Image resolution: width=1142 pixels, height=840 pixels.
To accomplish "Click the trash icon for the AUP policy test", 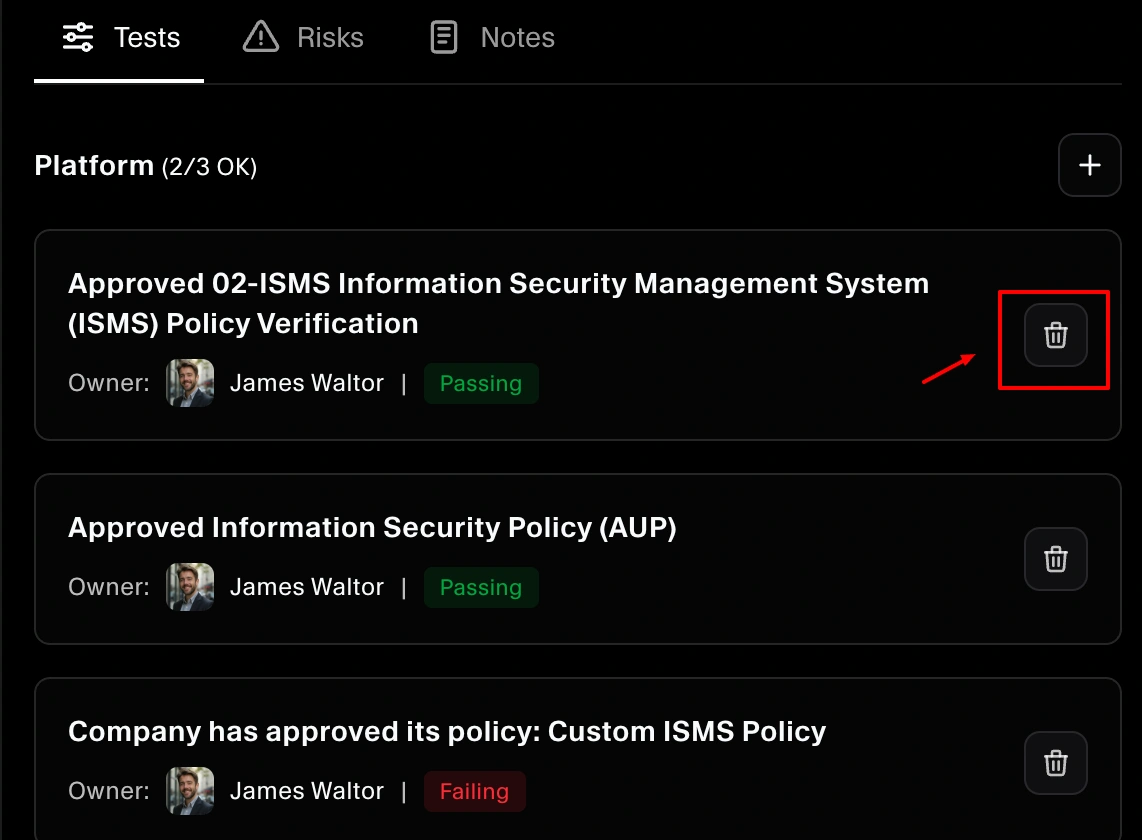I will [x=1055, y=559].
